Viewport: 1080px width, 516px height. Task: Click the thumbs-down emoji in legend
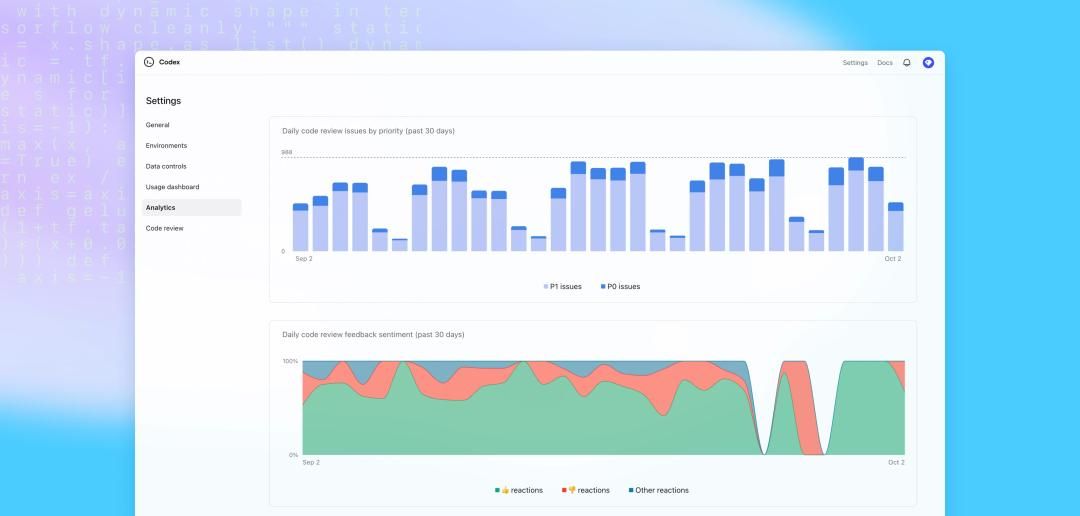tap(572, 491)
